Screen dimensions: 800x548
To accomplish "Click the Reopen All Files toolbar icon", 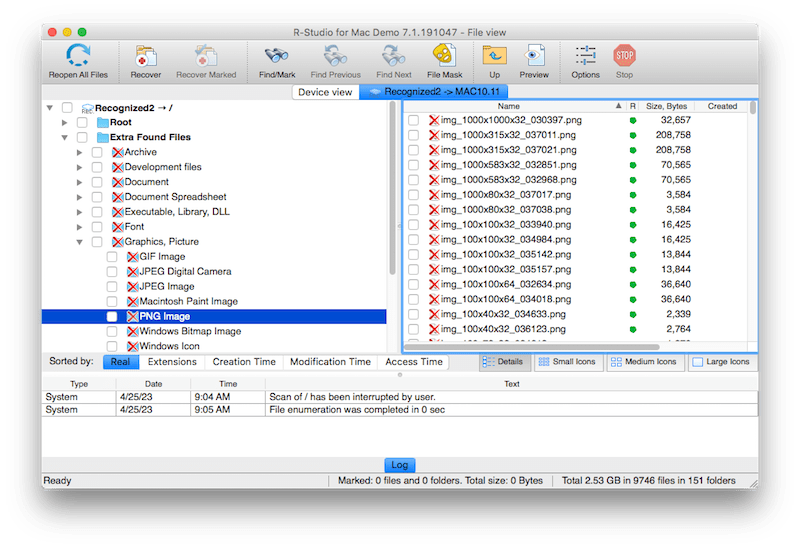I will (75, 56).
